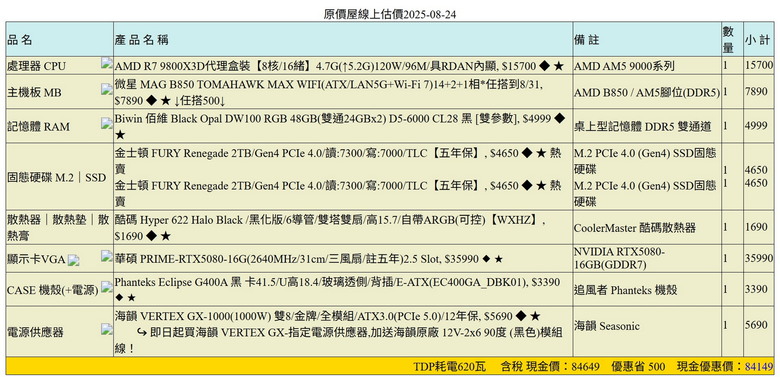Click the 桌上型記憶體 DDR5 雙通道 remark

click(x=643, y=127)
